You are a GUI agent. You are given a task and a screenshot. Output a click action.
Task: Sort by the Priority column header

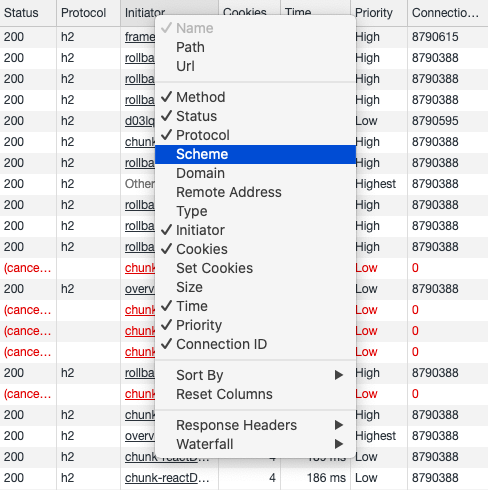(379, 13)
